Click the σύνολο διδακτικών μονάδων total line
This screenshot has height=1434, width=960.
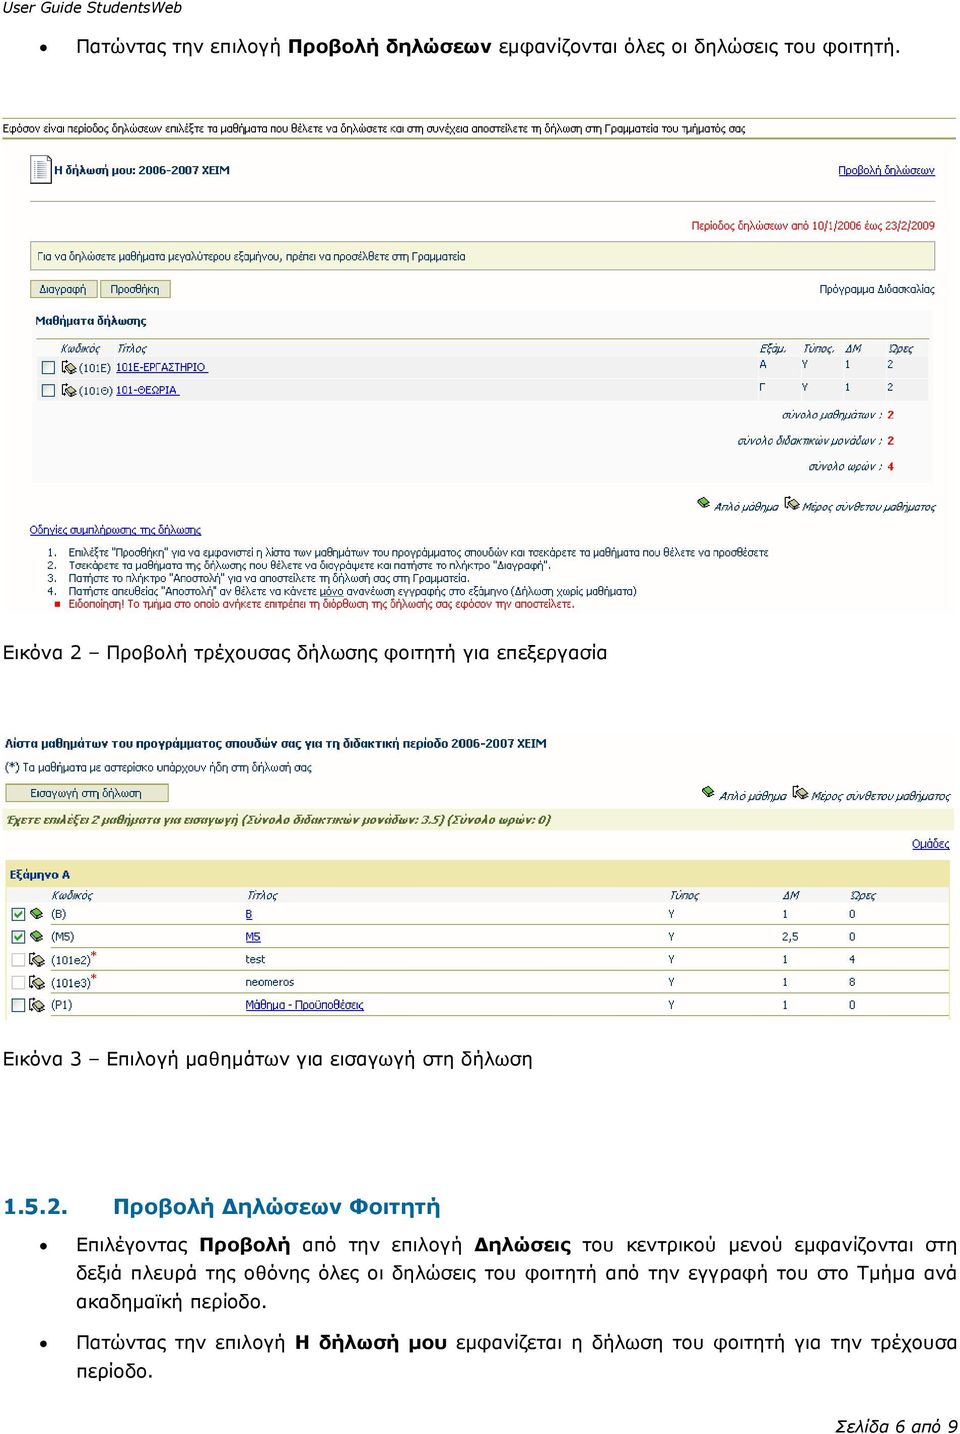click(816, 440)
